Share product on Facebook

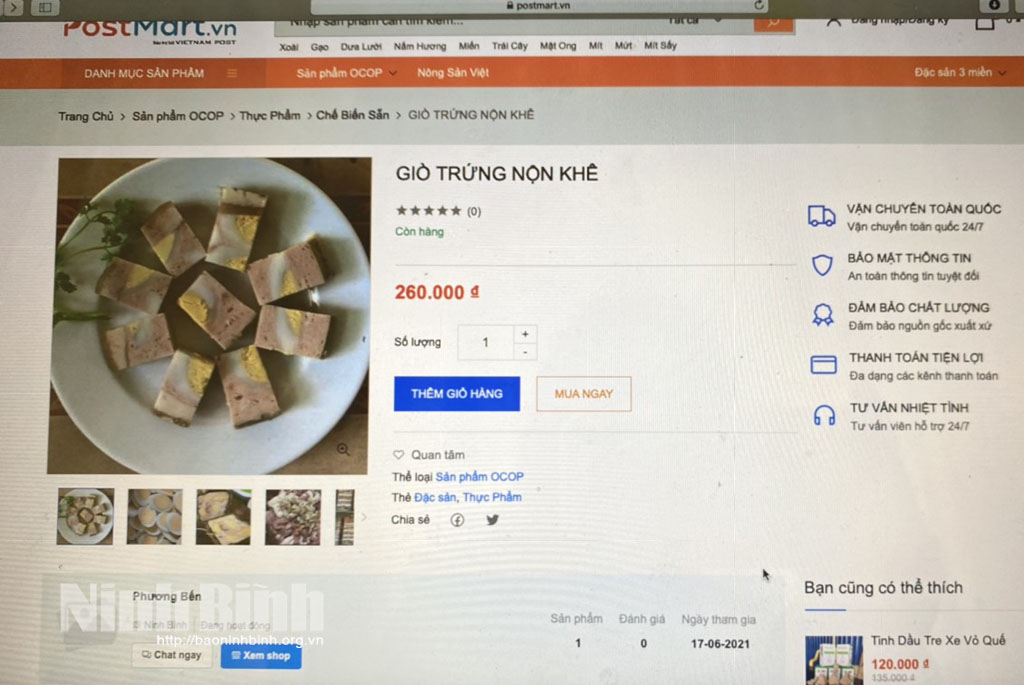point(457,520)
